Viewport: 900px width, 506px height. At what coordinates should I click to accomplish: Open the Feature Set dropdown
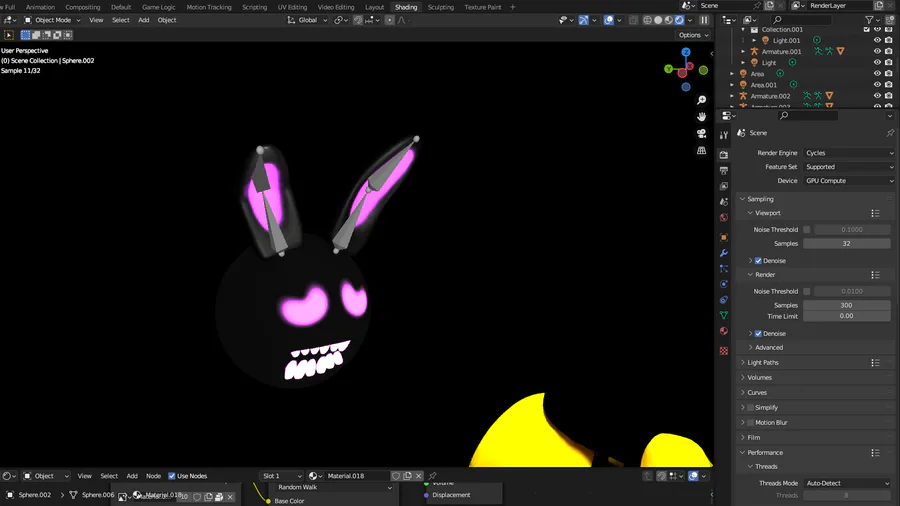tap(849, 167)
